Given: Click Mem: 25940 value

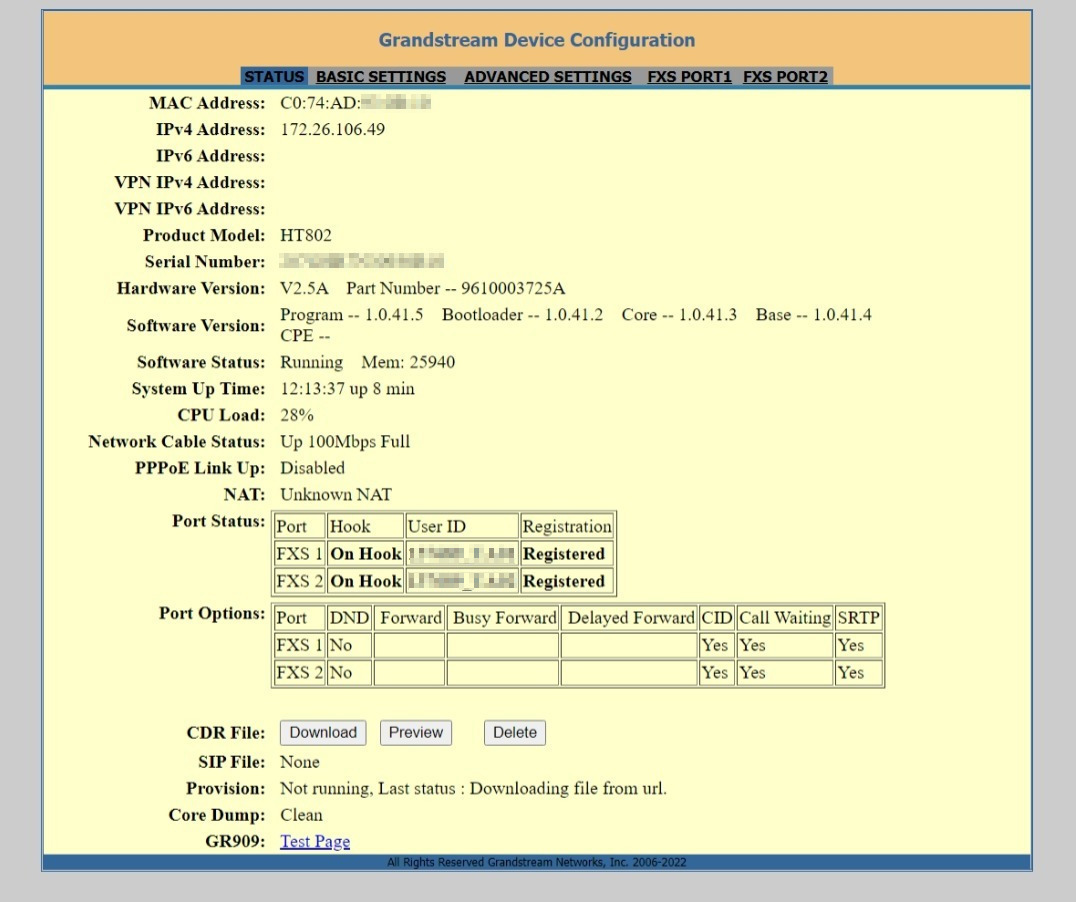Looking at the screenshot, I should click(x=408, y=362).
